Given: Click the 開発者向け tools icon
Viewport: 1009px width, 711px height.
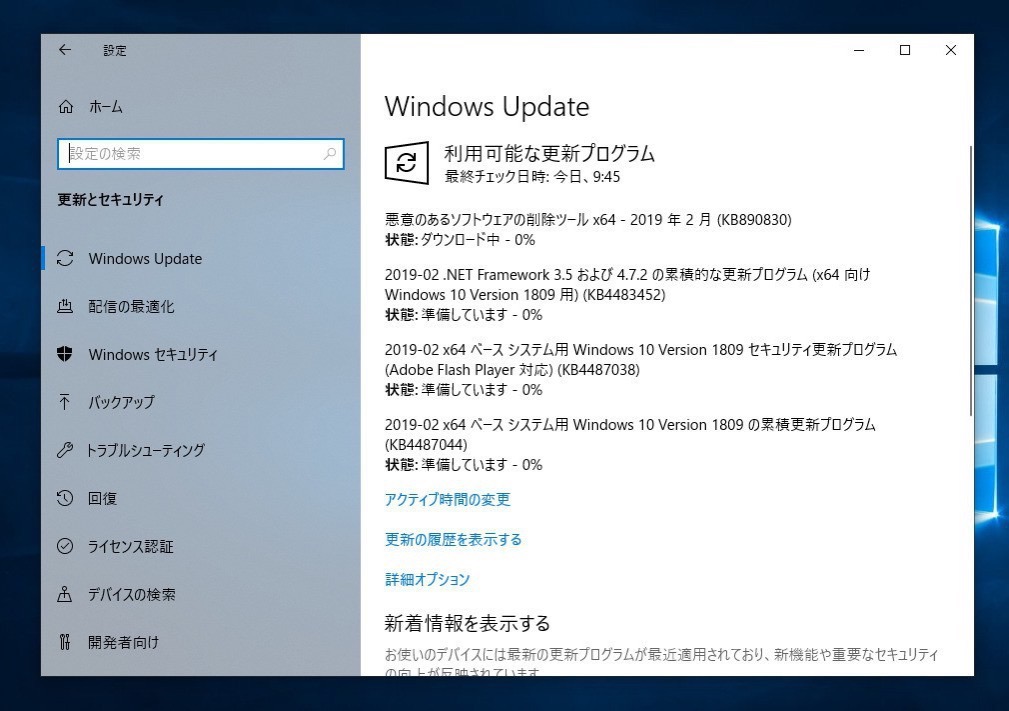Looking at the screenshot, I should click(64, 642).
